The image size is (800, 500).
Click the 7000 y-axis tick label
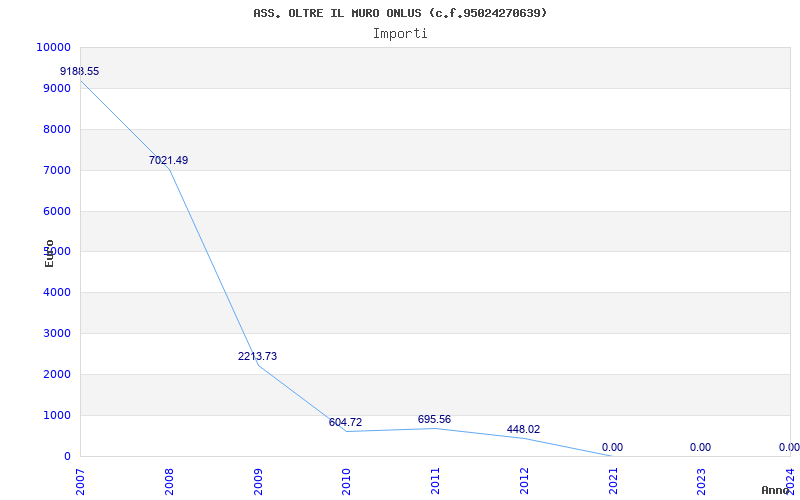click(x=56, y=170)
